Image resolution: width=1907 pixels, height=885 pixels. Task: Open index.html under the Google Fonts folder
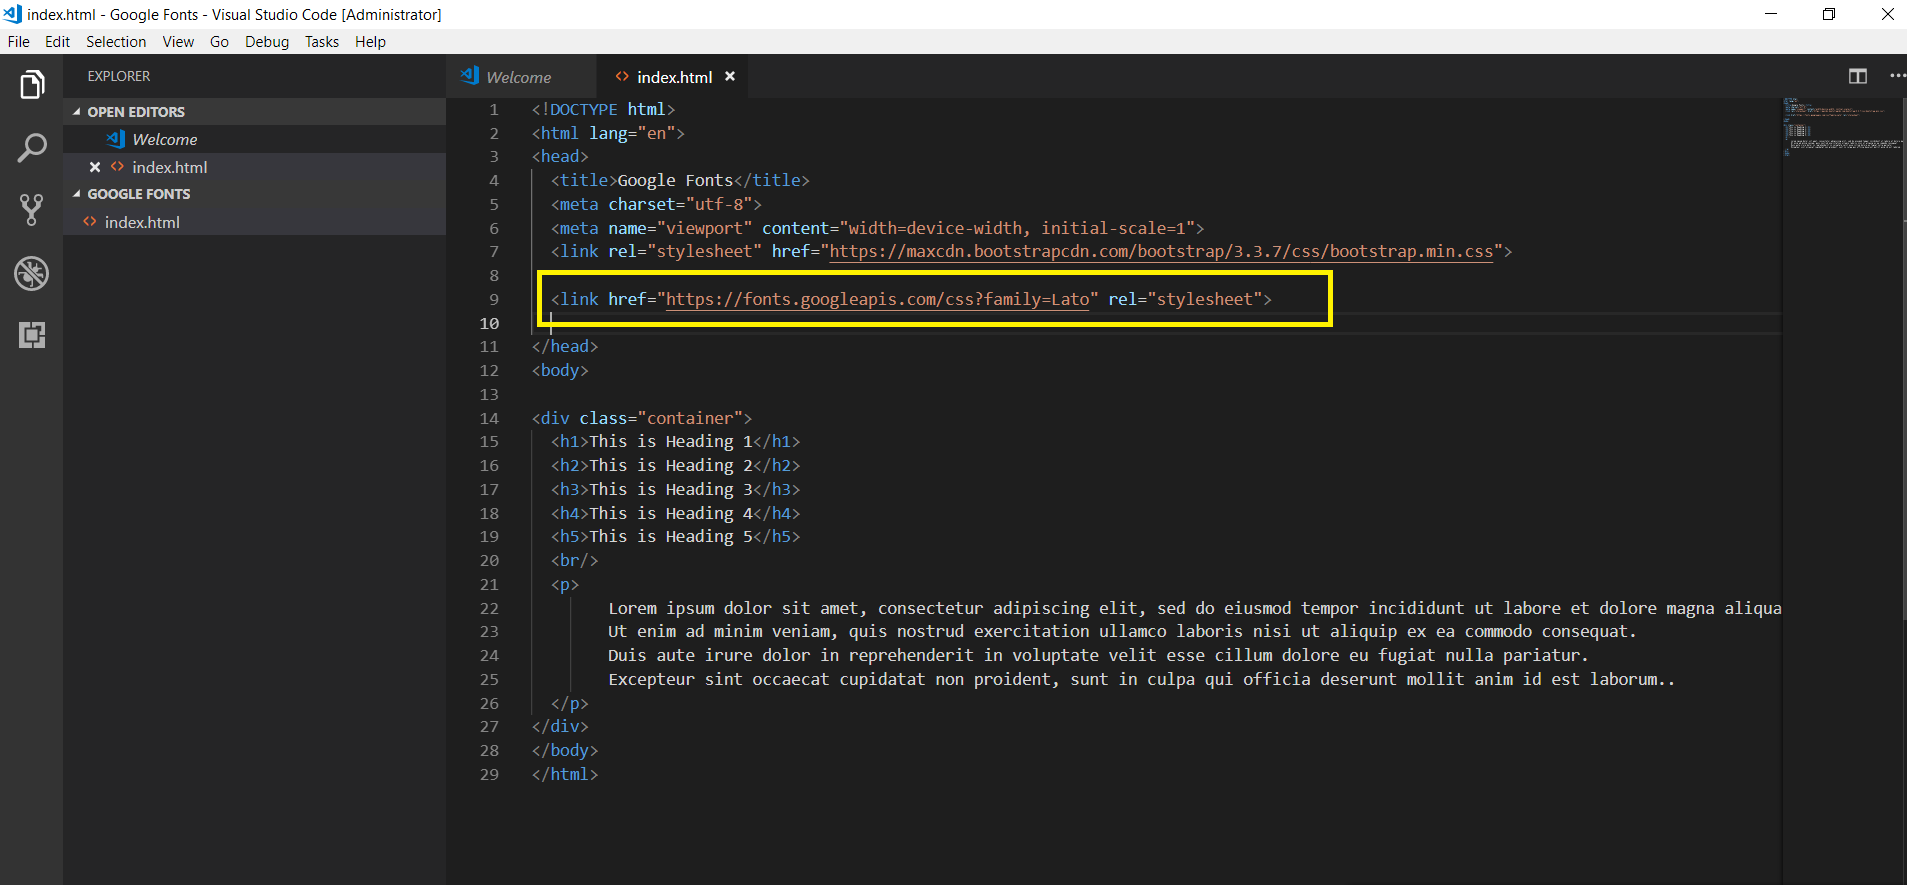point(254,222)
